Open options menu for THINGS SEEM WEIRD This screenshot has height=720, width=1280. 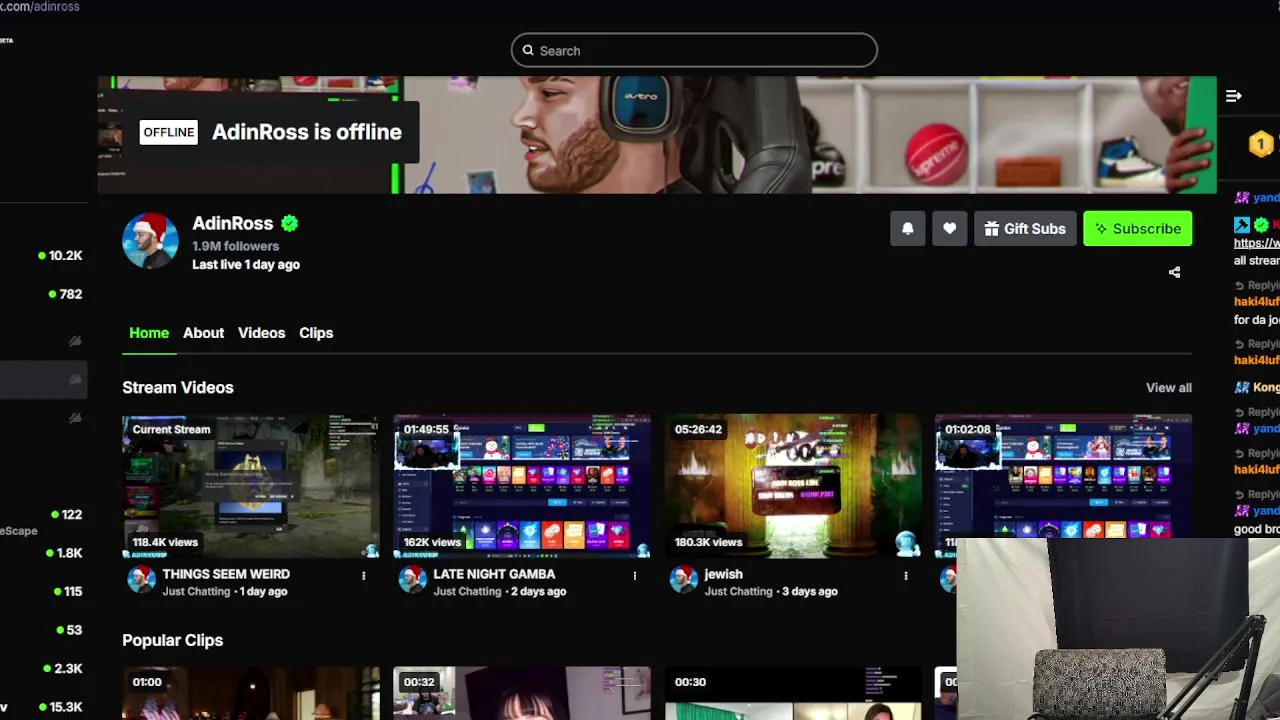(364, 575)
